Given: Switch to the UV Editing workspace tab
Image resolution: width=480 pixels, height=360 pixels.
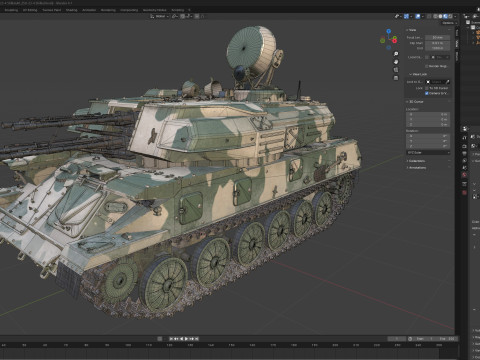Looking at the screenshot, I should tap(30, 10).
